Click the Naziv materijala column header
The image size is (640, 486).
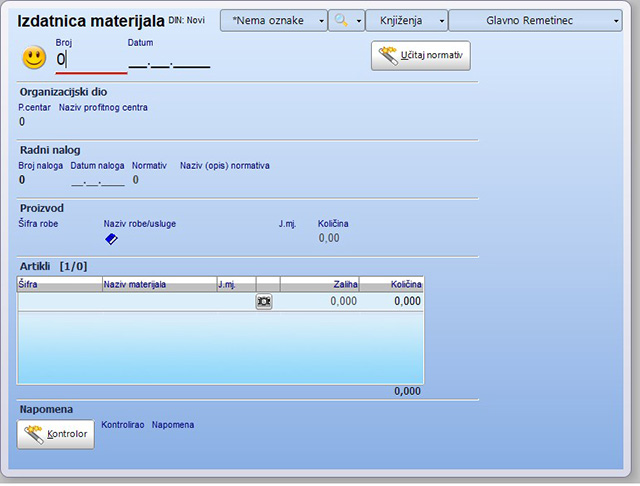[x=159, y=284]
